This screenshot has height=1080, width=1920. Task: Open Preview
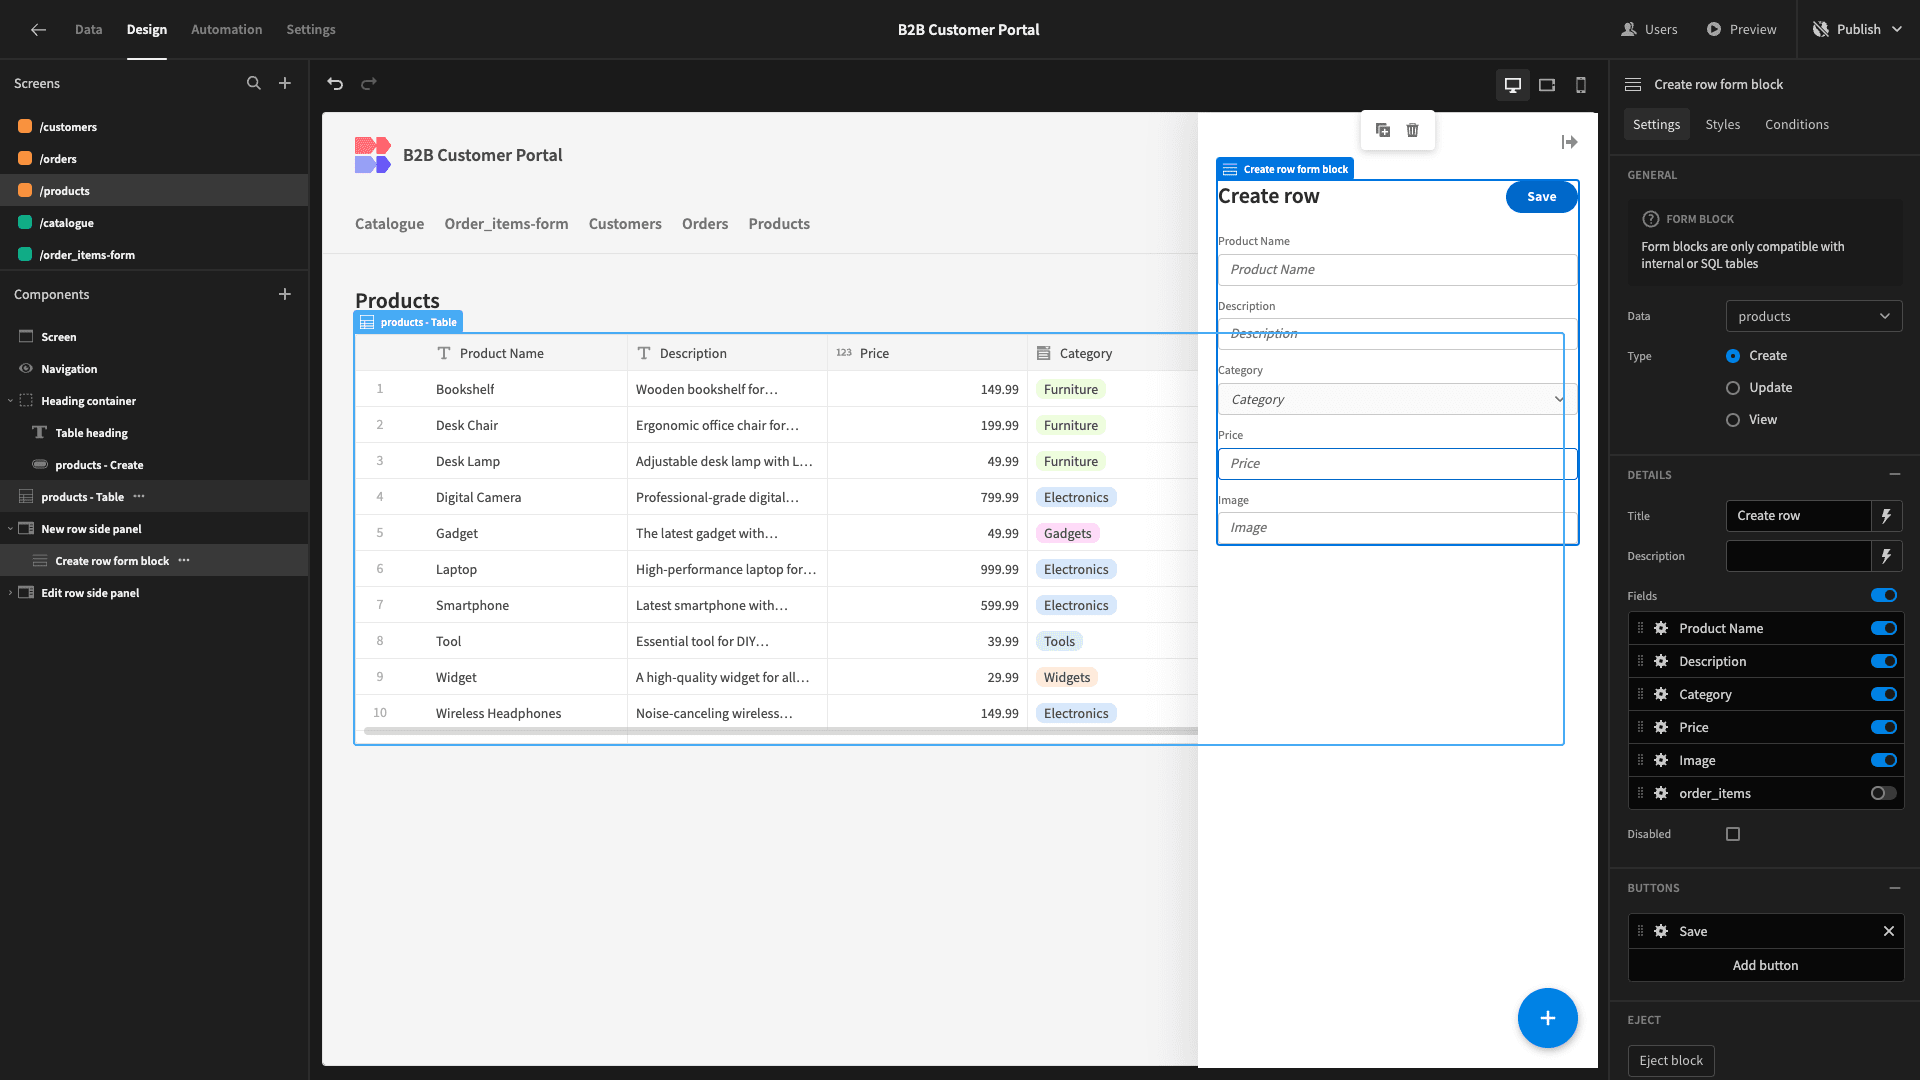(1741, 30)
